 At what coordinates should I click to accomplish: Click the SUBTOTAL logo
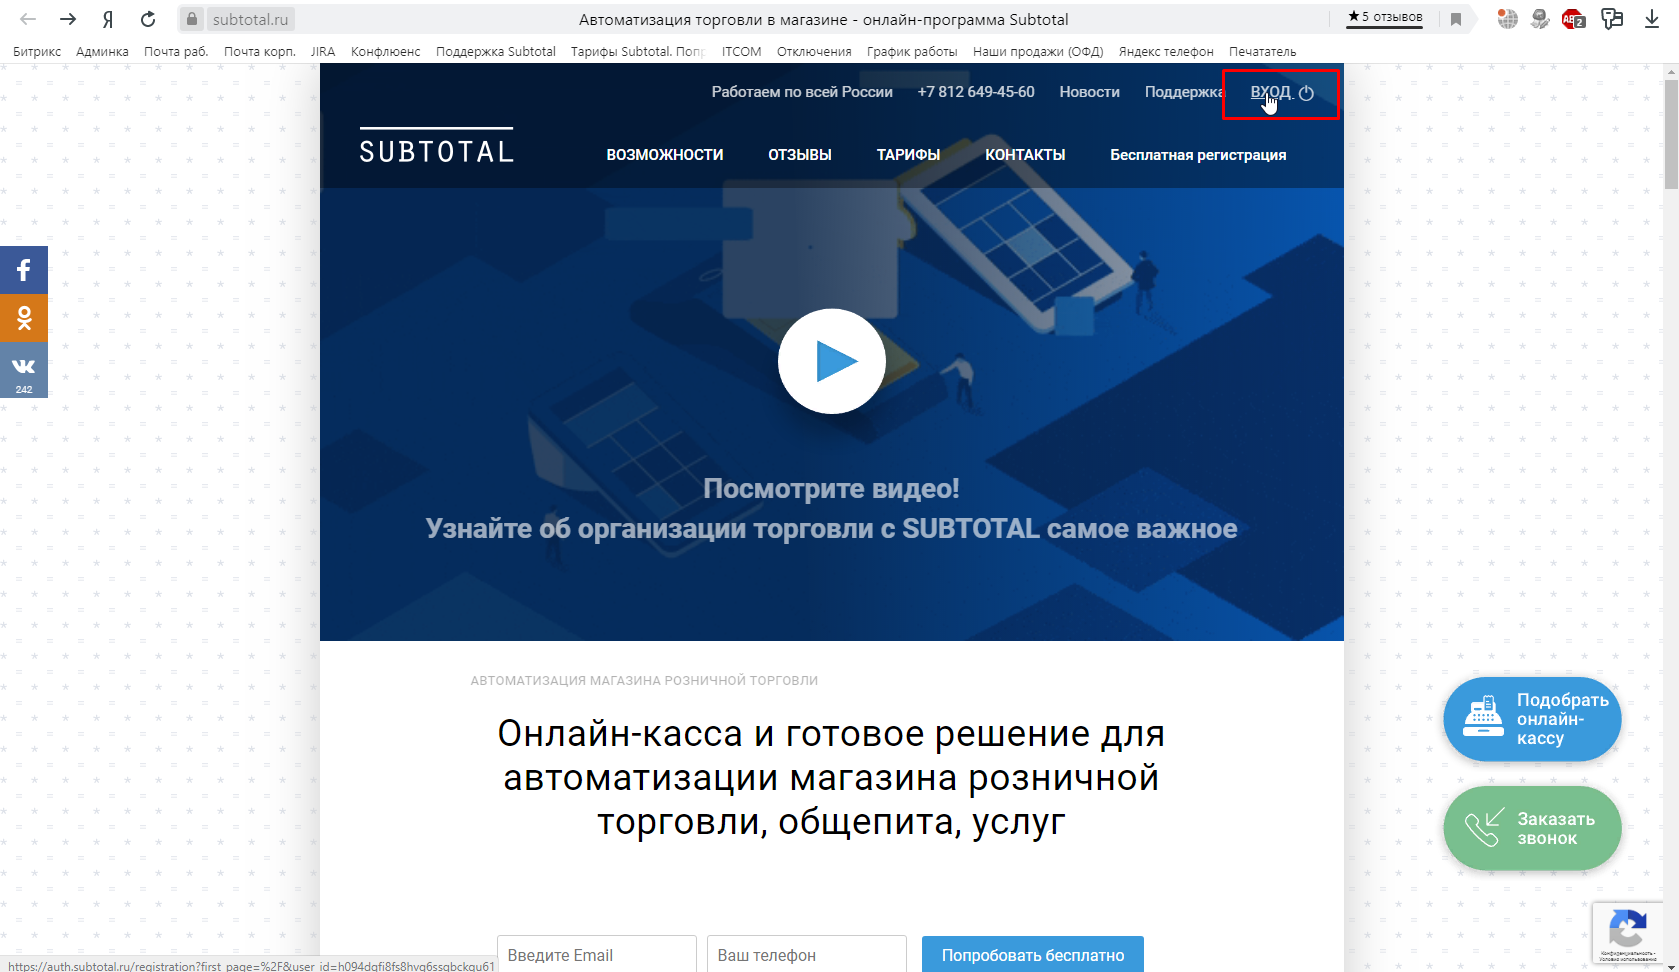click(436, 146)
